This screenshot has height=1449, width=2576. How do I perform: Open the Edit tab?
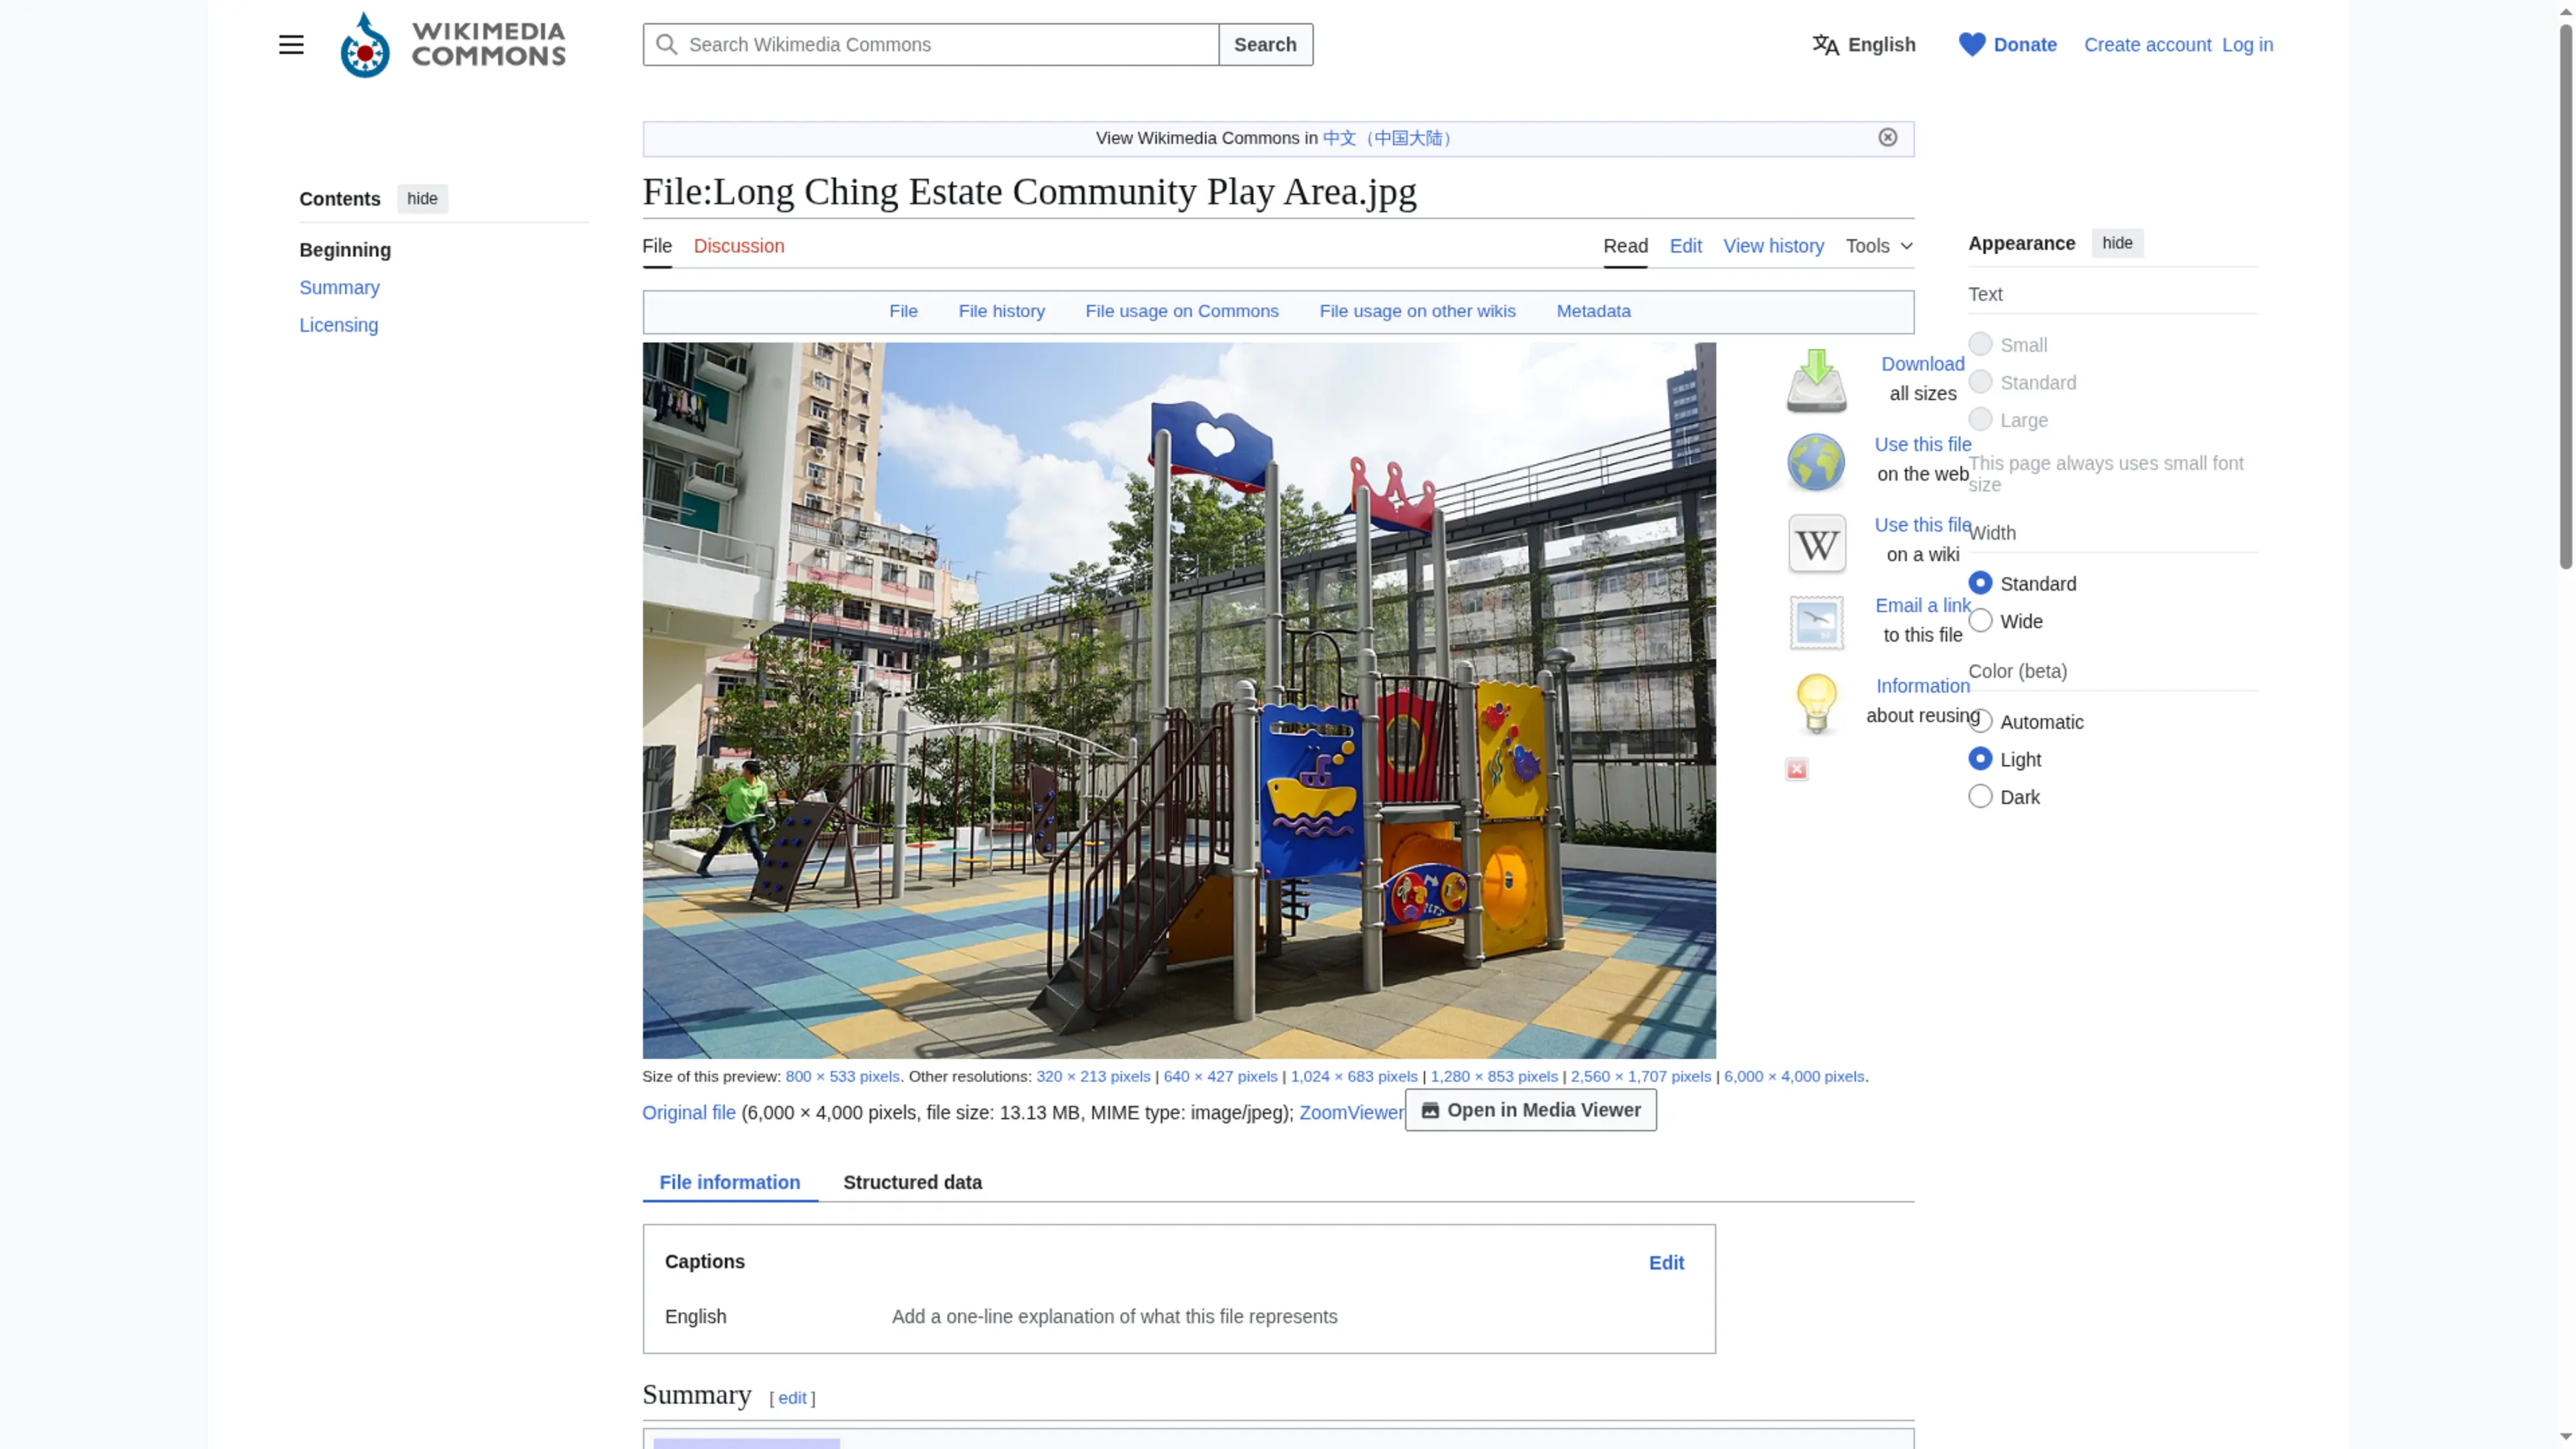(1686, 246)
